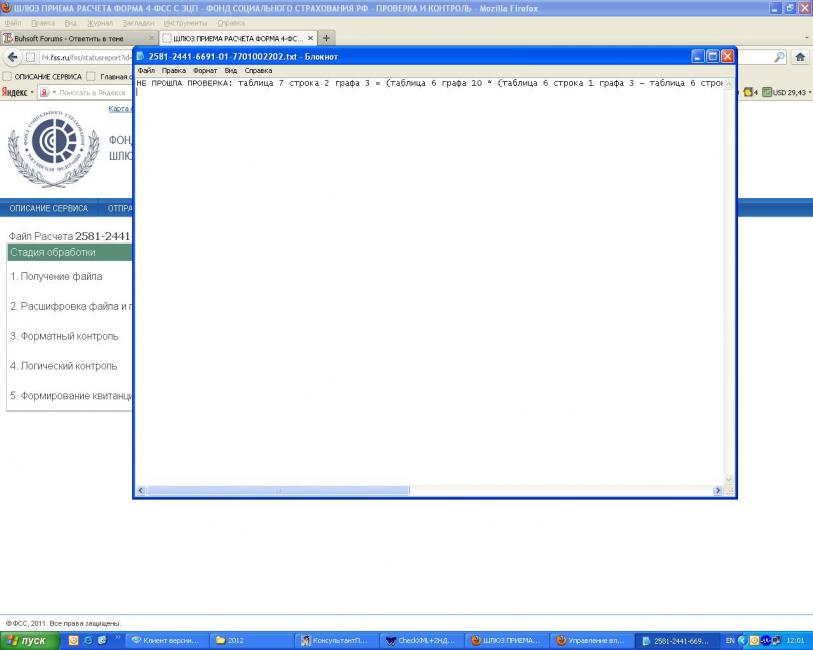Viewport: 813px width, 650px height.
Task: Open the Файл menu in Notepad
Action: point(146,71)
